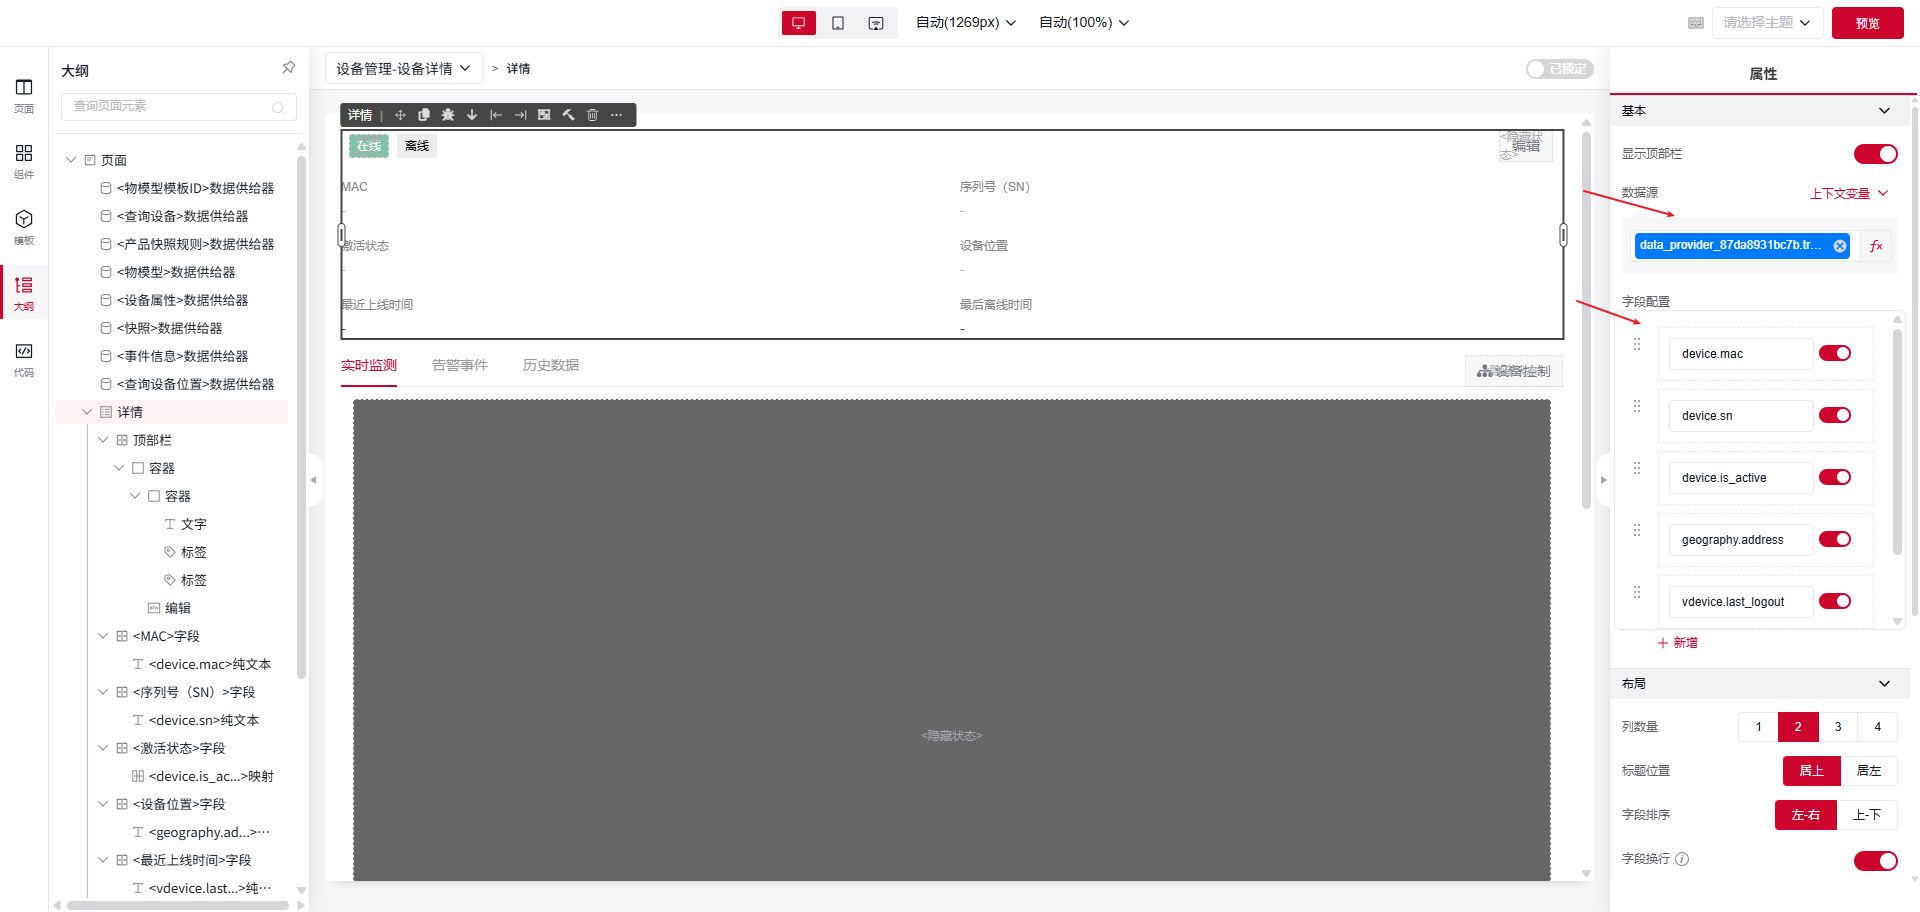
Task: Open the 组件 components panel
Action: tap(24, 160)
